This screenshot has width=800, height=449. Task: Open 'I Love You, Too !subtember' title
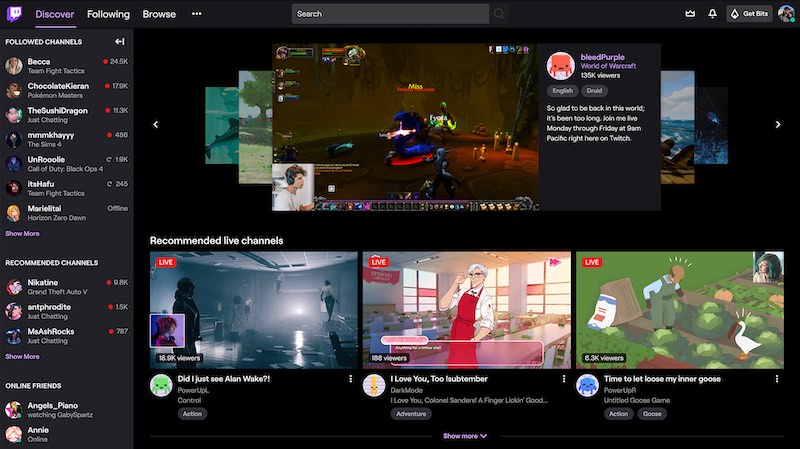point(439,379)
